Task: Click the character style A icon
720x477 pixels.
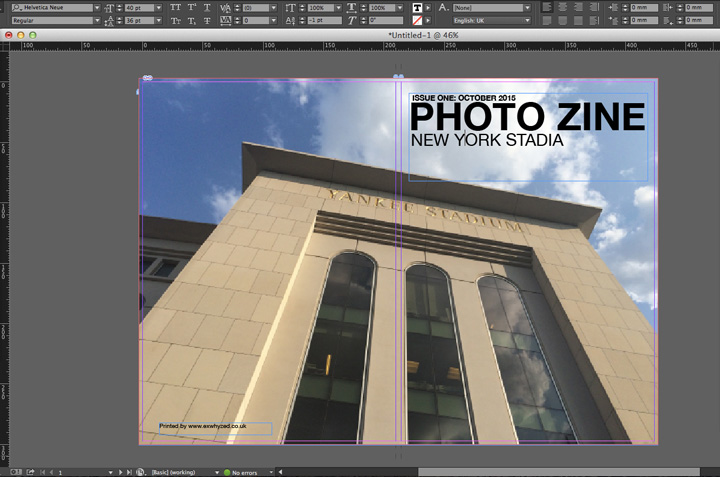Action: pyautogui.click(x=443, y=7)
